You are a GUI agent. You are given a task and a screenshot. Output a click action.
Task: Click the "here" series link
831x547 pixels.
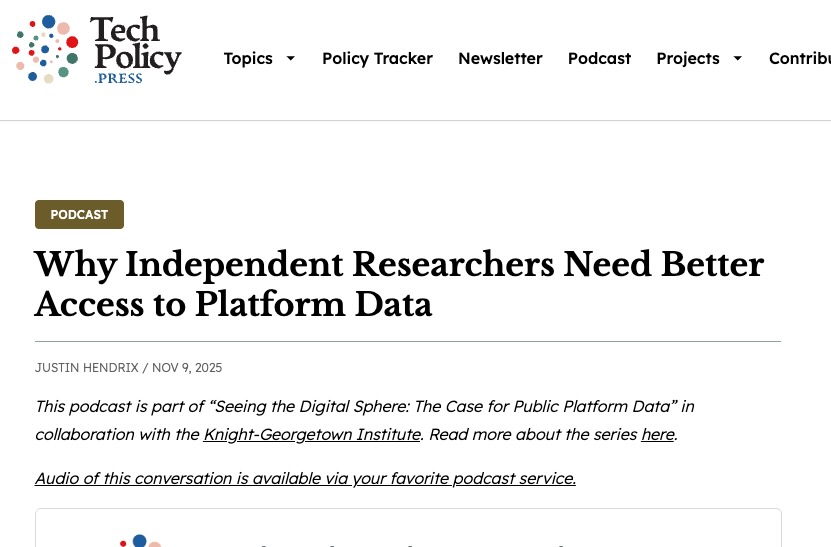coord(657,434)
